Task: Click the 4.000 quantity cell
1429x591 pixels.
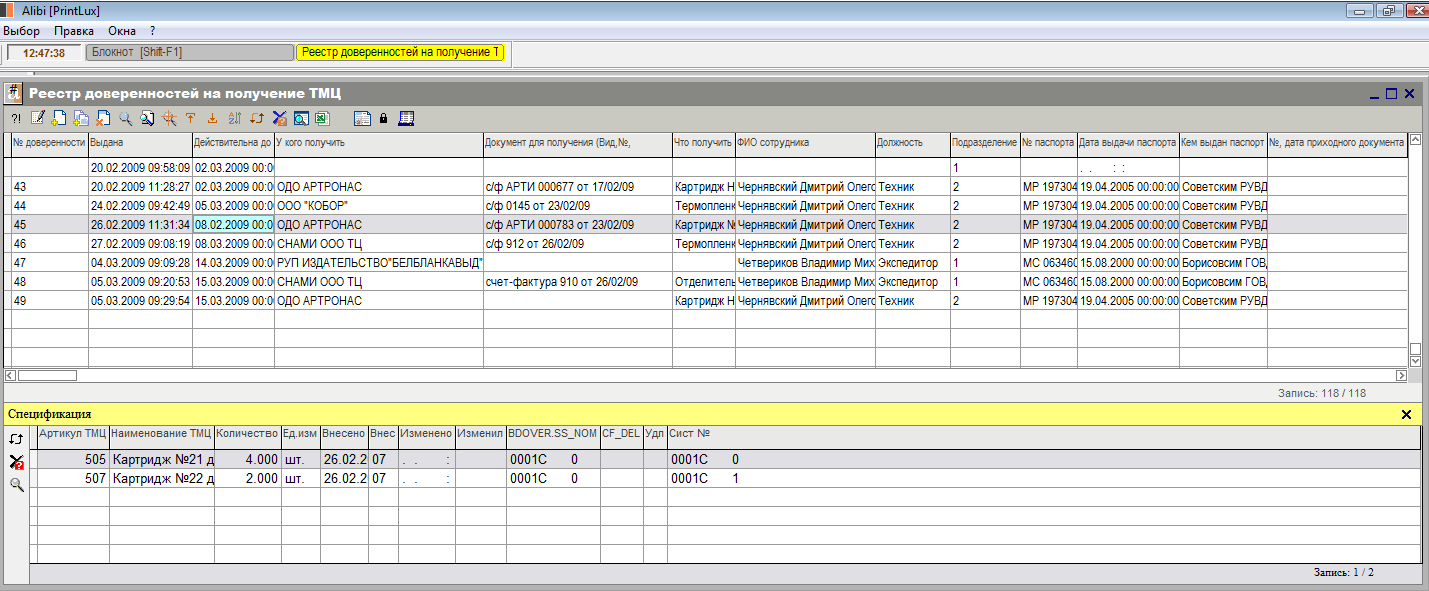Action: coord(247,459)
